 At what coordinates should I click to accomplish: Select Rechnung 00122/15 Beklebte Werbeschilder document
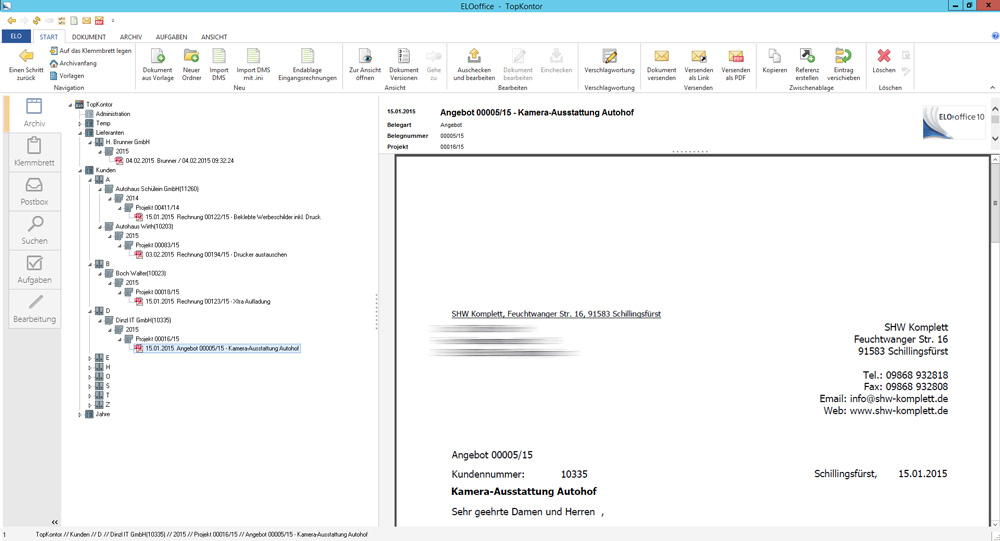[233, 217]
